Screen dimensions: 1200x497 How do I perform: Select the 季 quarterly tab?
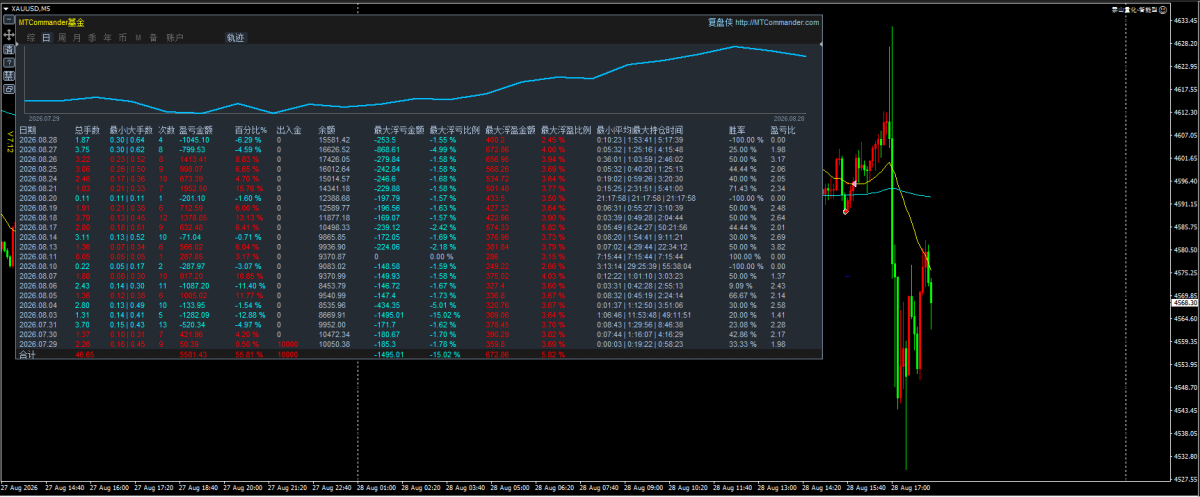click(x=92, y=38)
